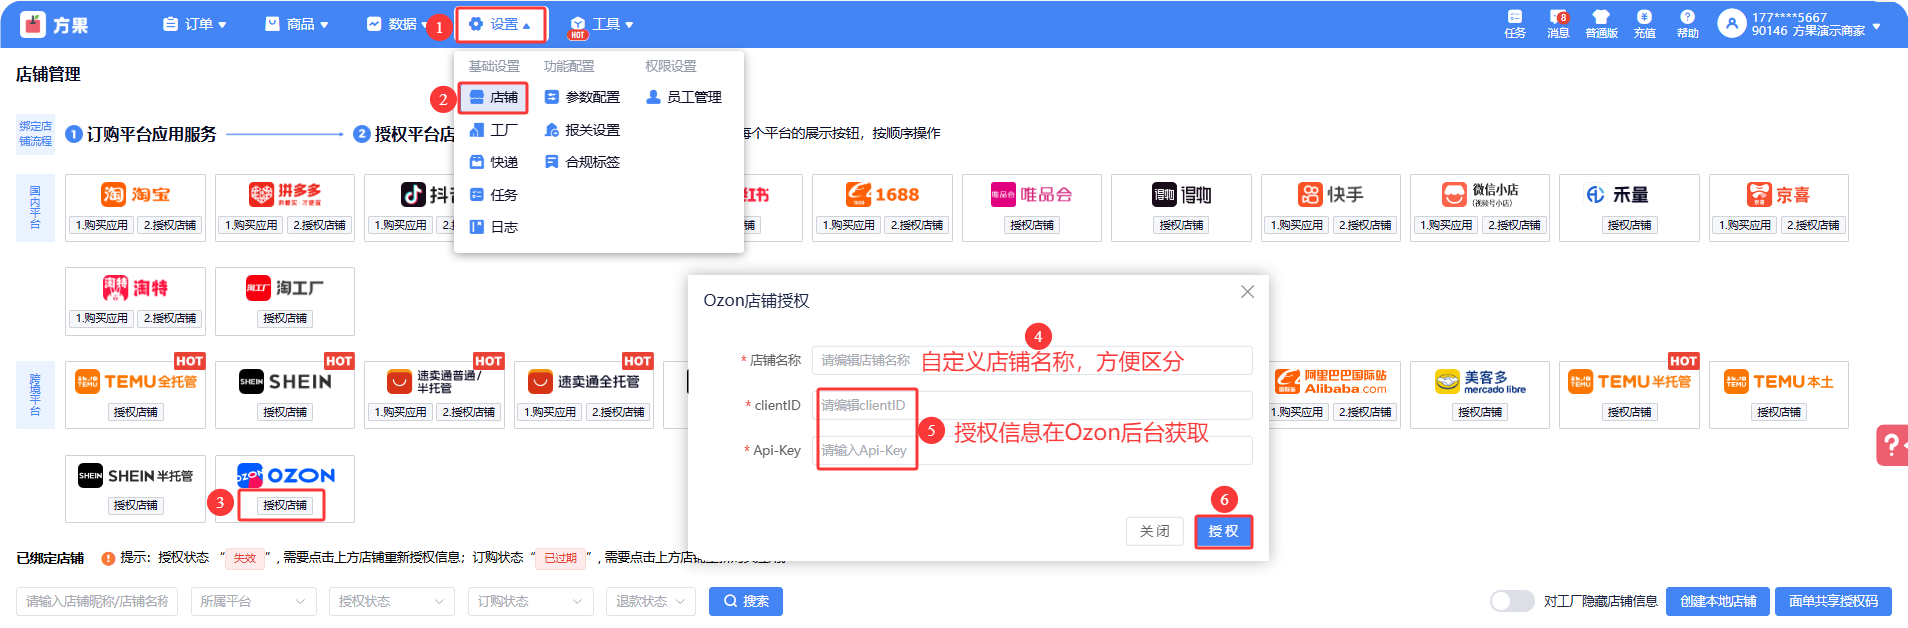Viewport: 1908px width, 628px height.
Task: Focus the 店铺名称 input field
Action: 1032,360
